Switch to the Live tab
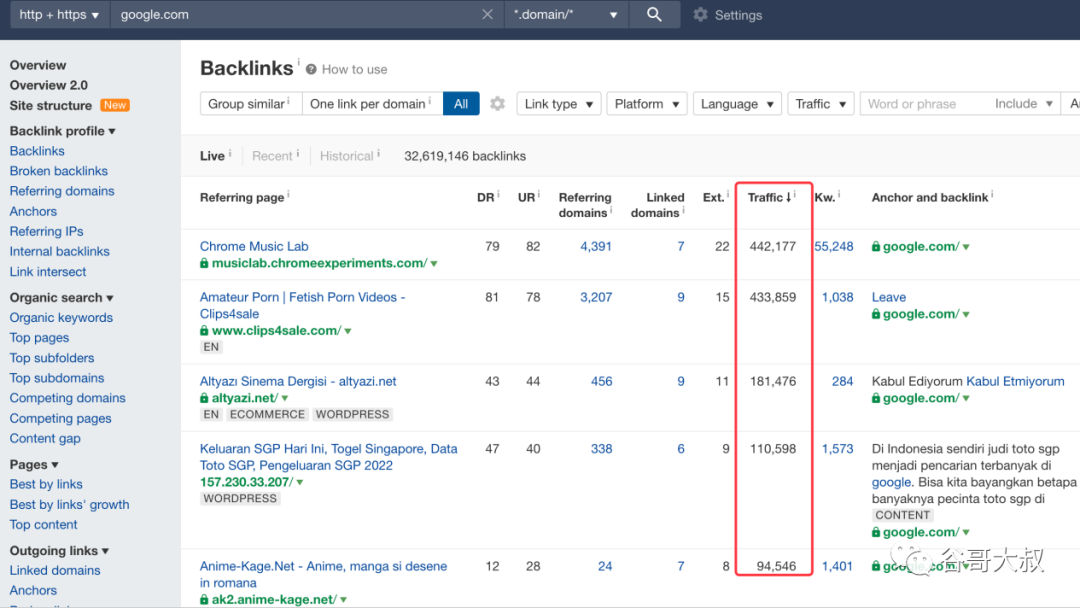 click(x=212, y=156)
